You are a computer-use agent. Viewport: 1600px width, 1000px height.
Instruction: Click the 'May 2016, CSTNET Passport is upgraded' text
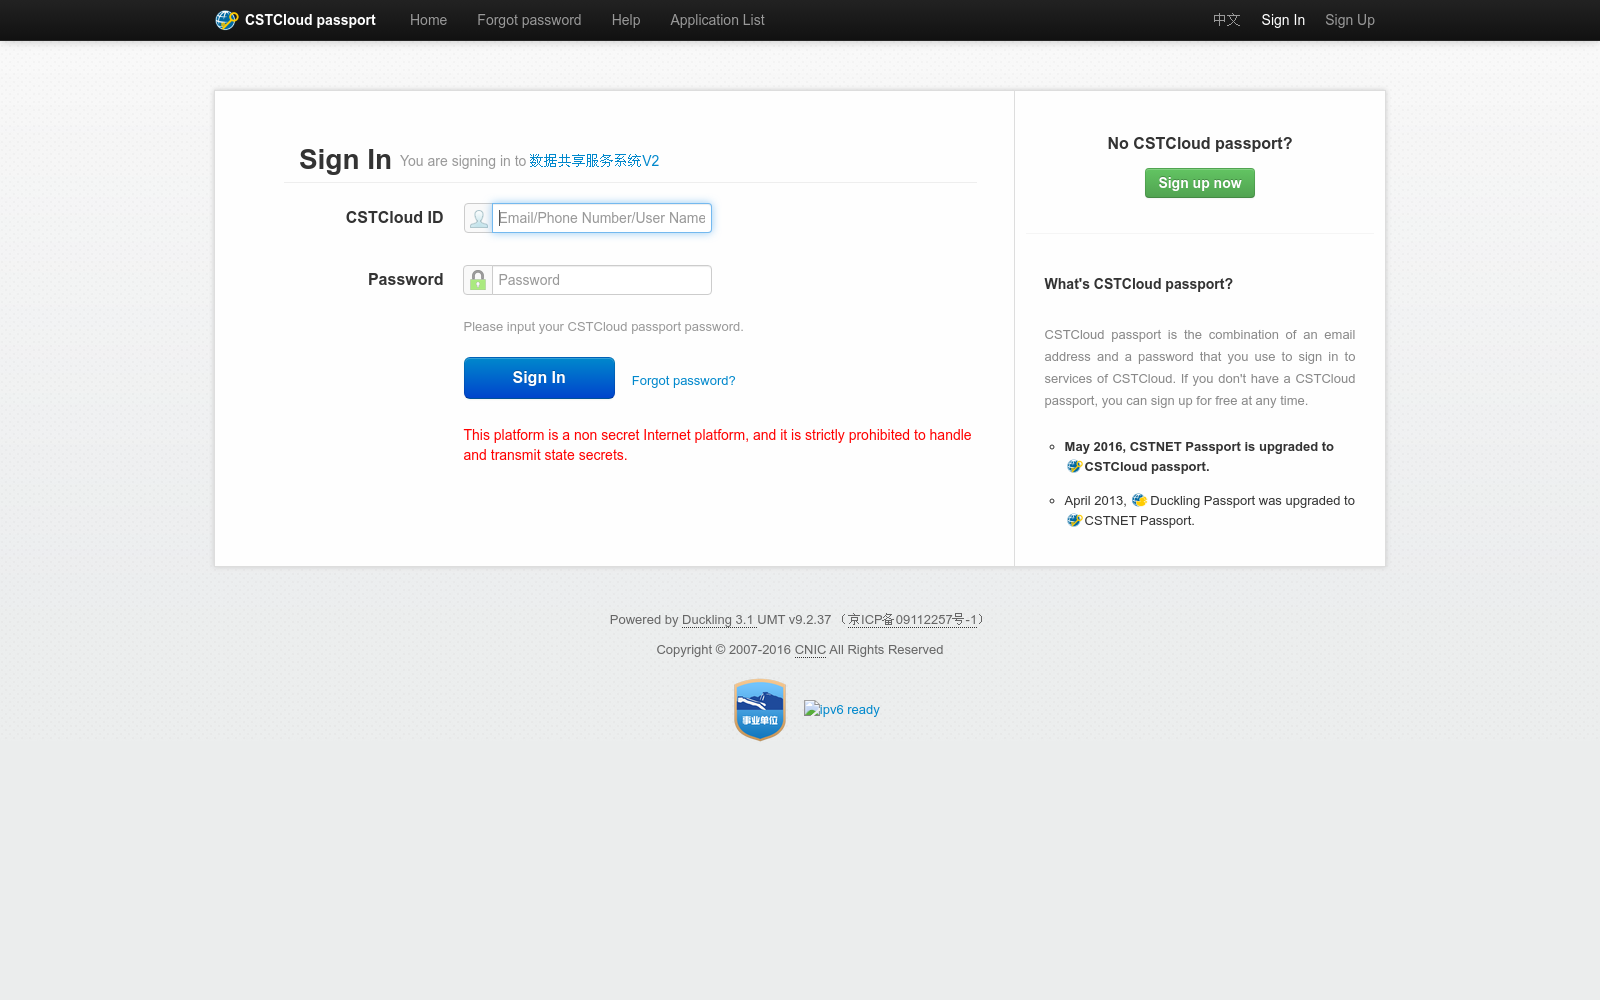(x=1199, y=447)
